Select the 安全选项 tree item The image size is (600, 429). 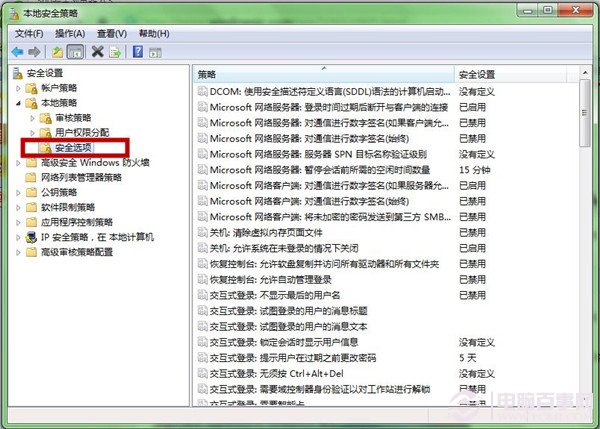pyautogui.click(x=73, y=148)
